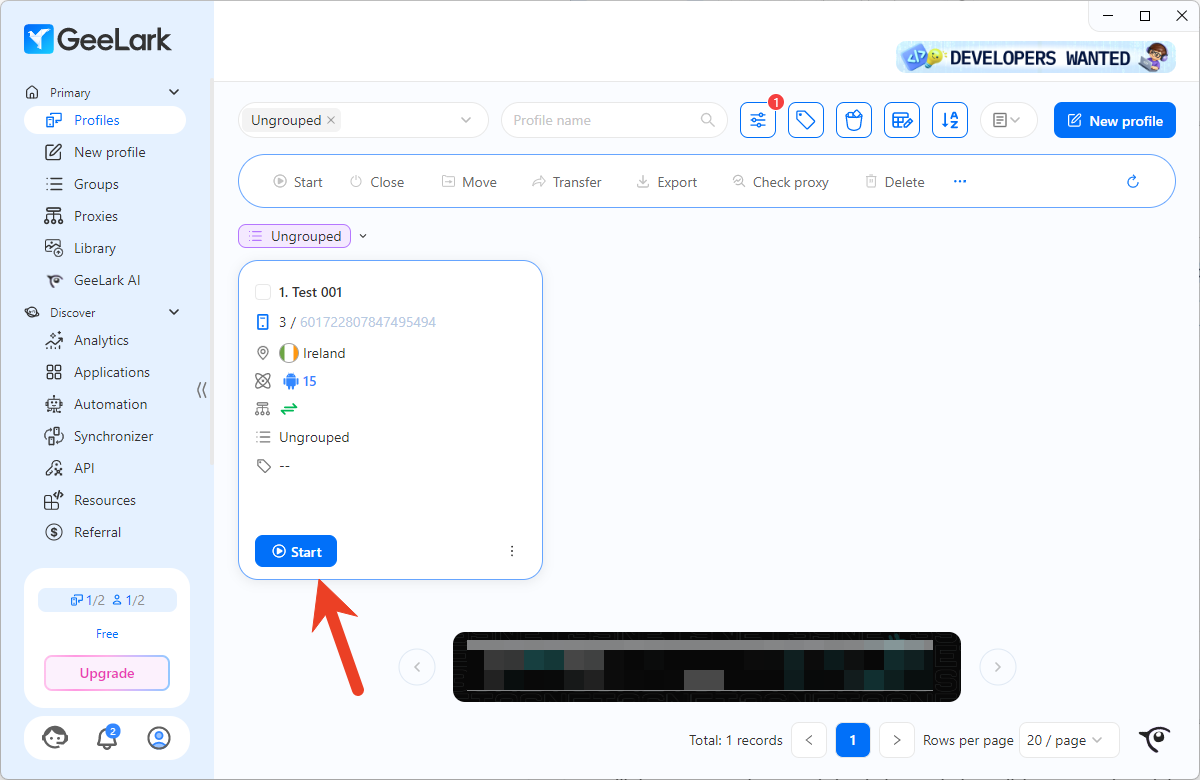Expand the group filter dropdown
This screenshot has height=780, width=1200.
(x=466, y=120)
